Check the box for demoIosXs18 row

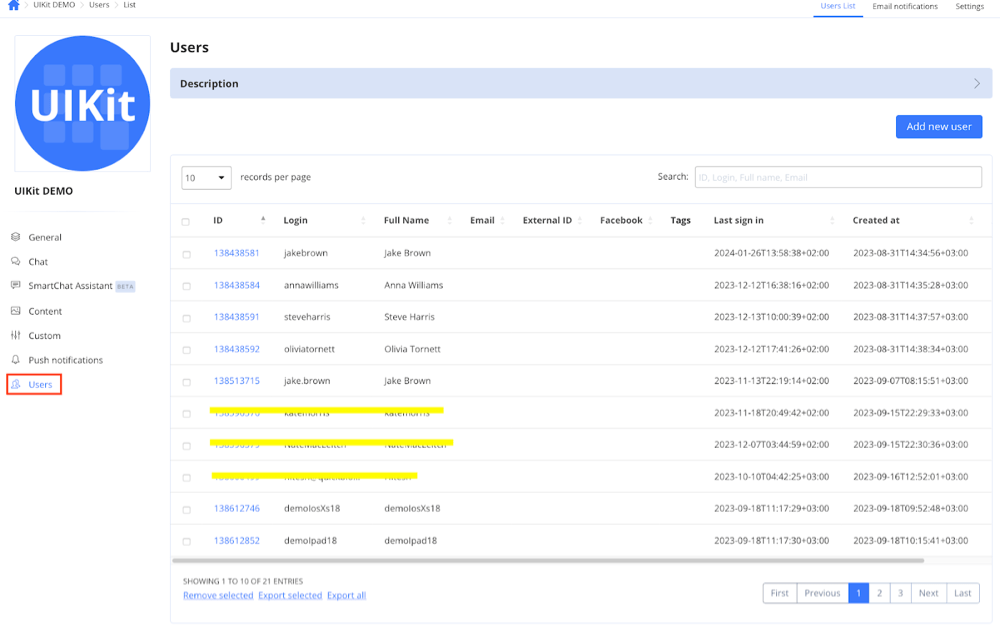(x=186, y=509)
